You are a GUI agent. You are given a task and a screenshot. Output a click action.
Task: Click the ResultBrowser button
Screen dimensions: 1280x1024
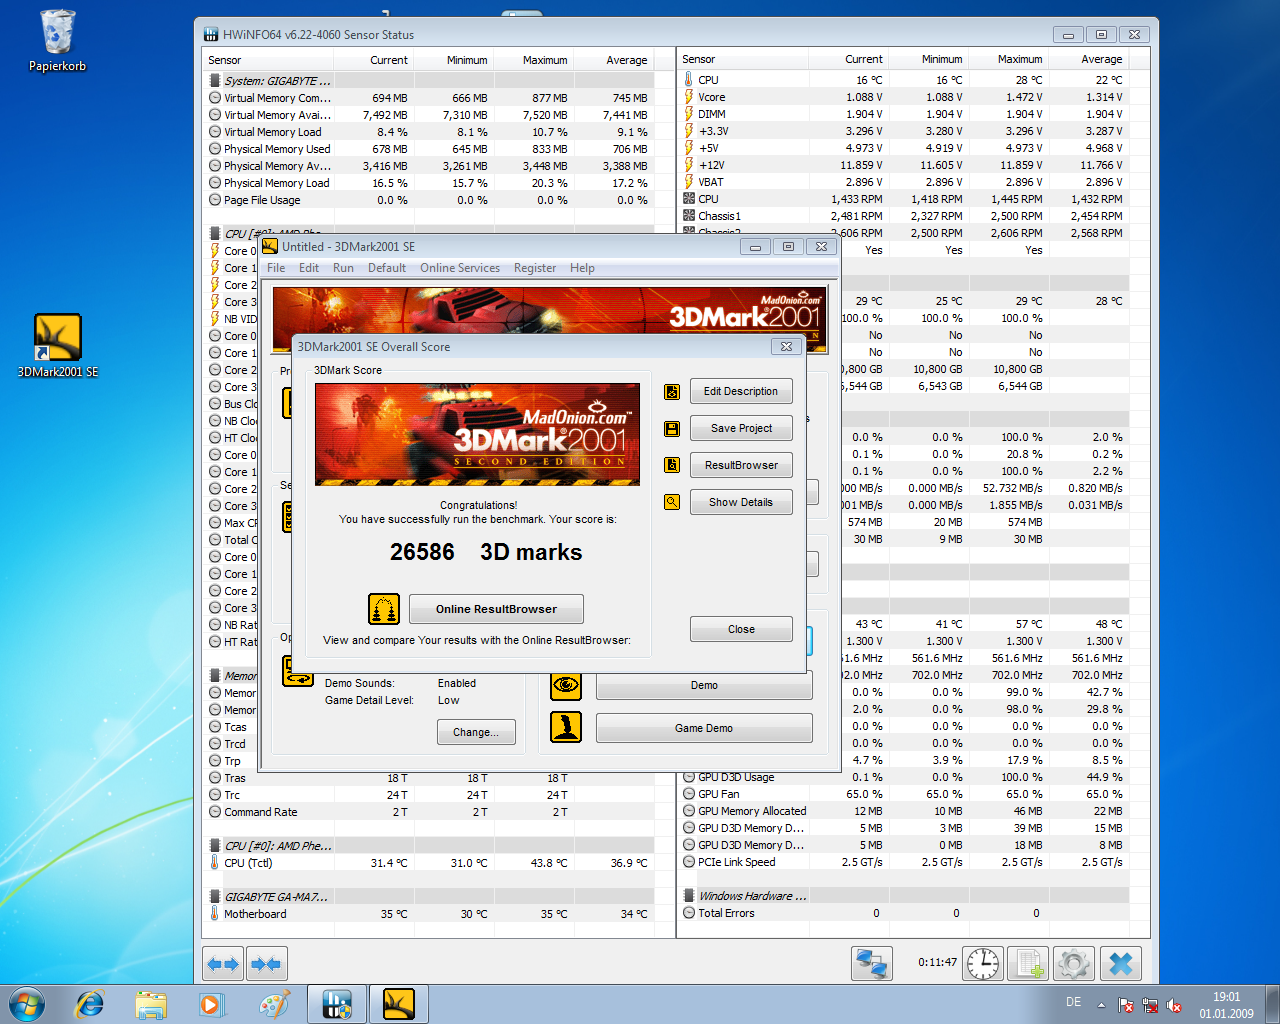coord(741,465)
